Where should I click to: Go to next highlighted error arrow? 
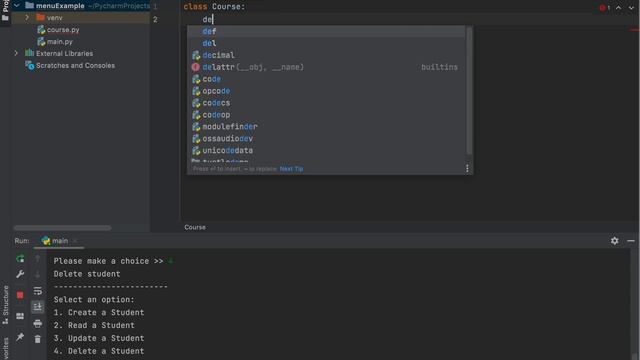pyautogui.click(x=631, y=7)
